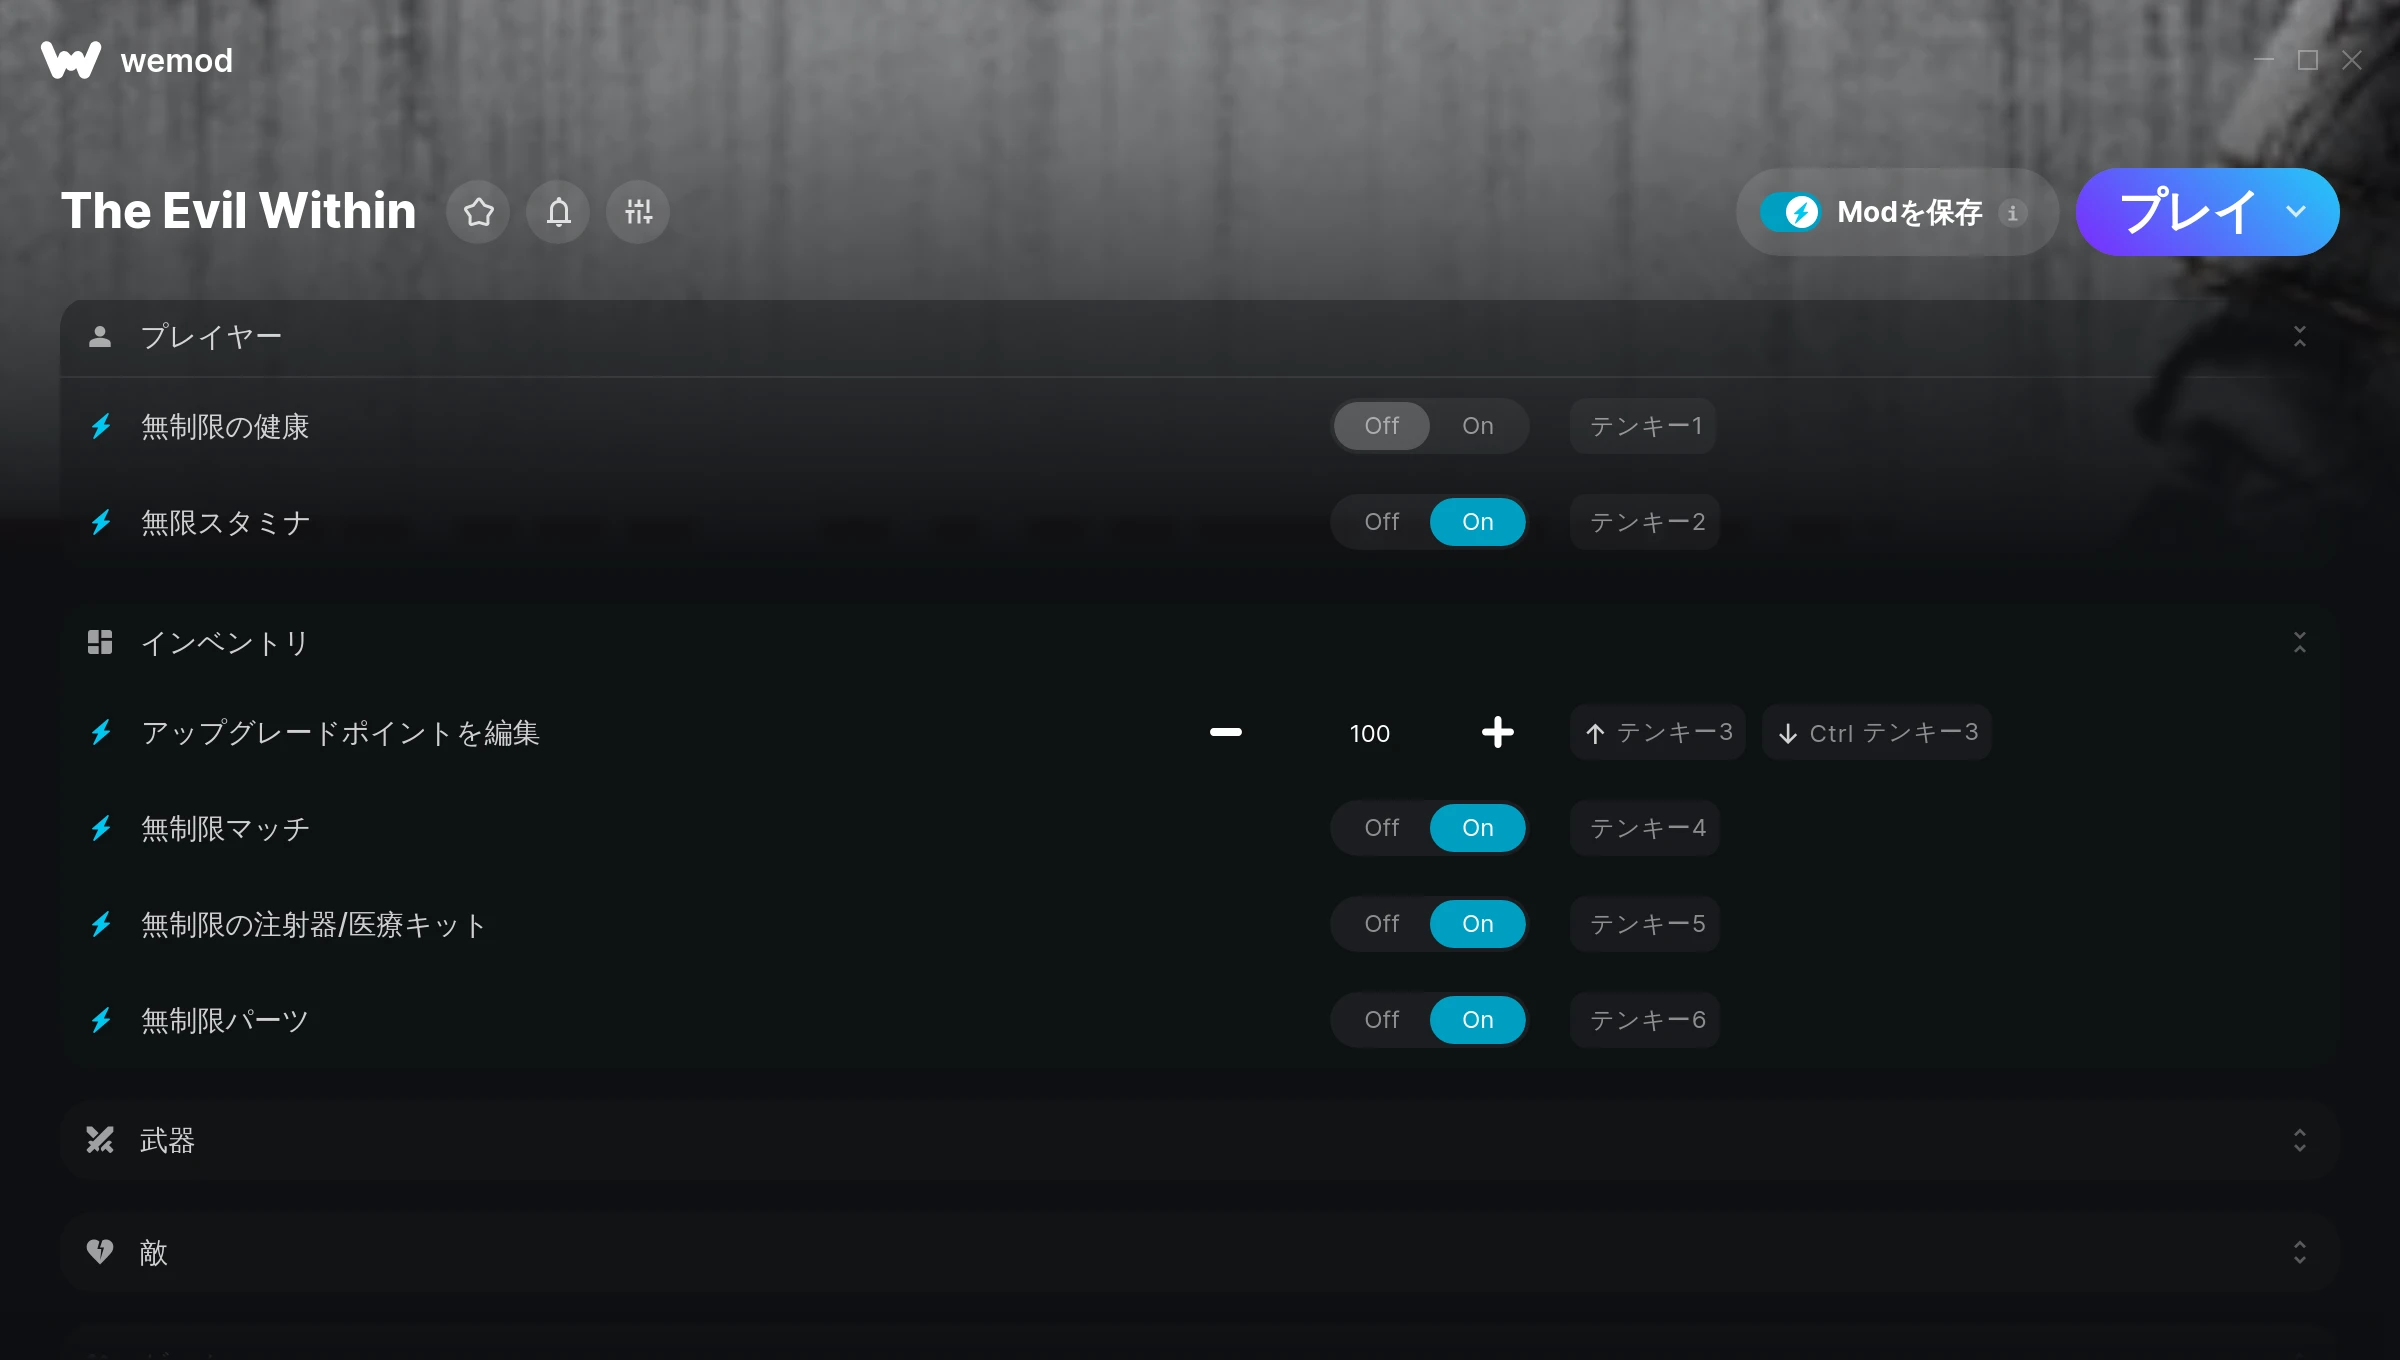Click the plus icon for upgrade points
The width and height of the screenshot is (2400, 1360).
(x=1498, y=732)
